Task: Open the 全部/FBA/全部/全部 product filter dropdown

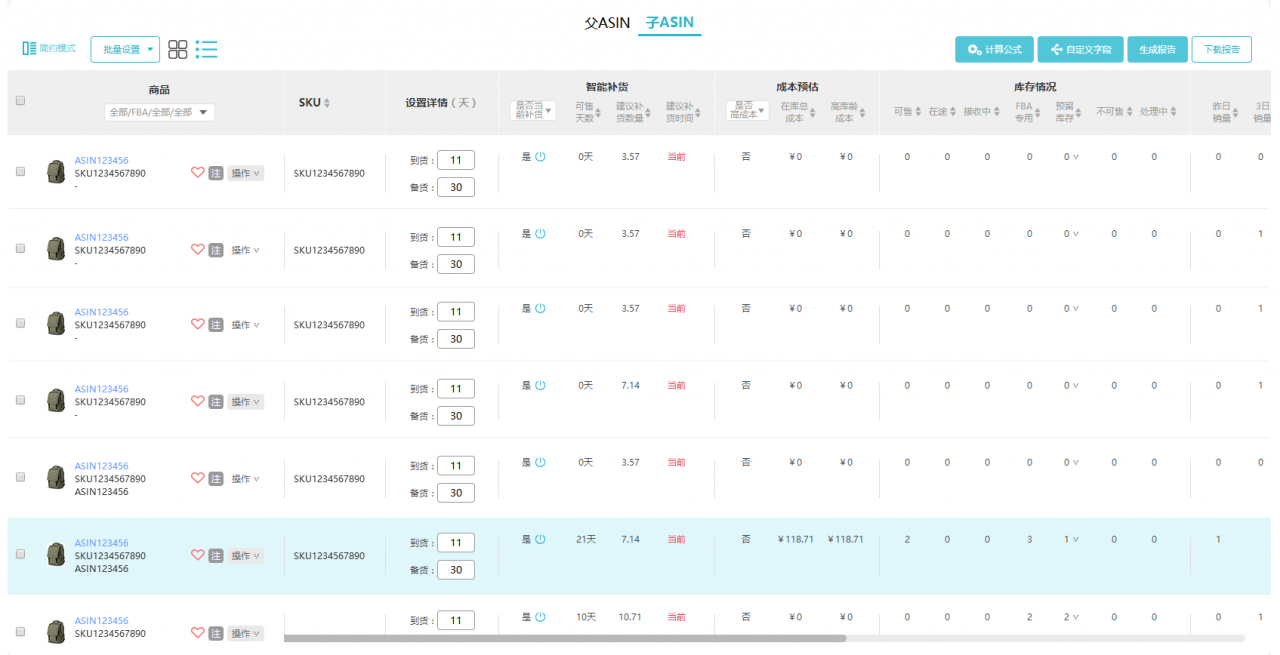Action: 159,113
